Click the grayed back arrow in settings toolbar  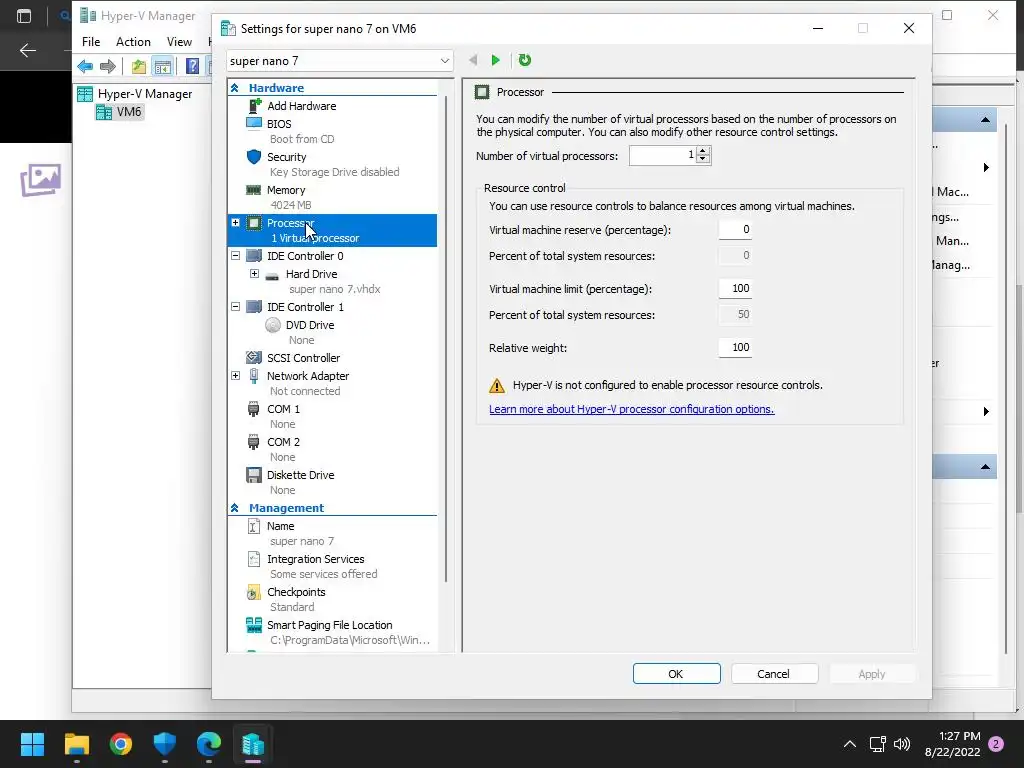click(x=473, y=60)
